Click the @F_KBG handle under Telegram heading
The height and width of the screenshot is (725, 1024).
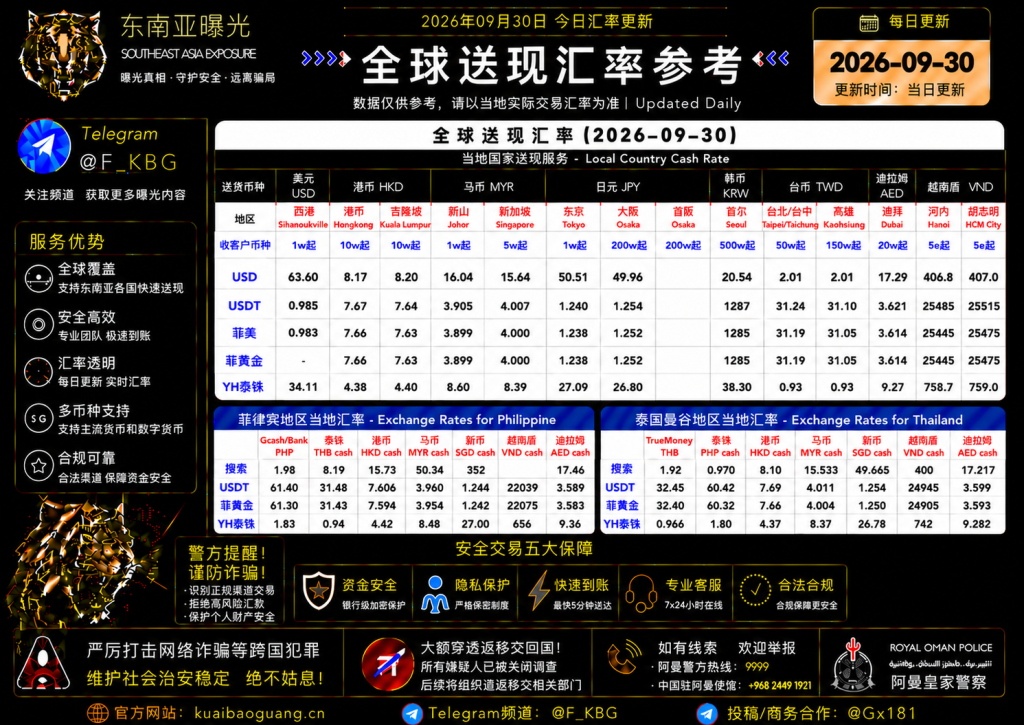point(129,162)
